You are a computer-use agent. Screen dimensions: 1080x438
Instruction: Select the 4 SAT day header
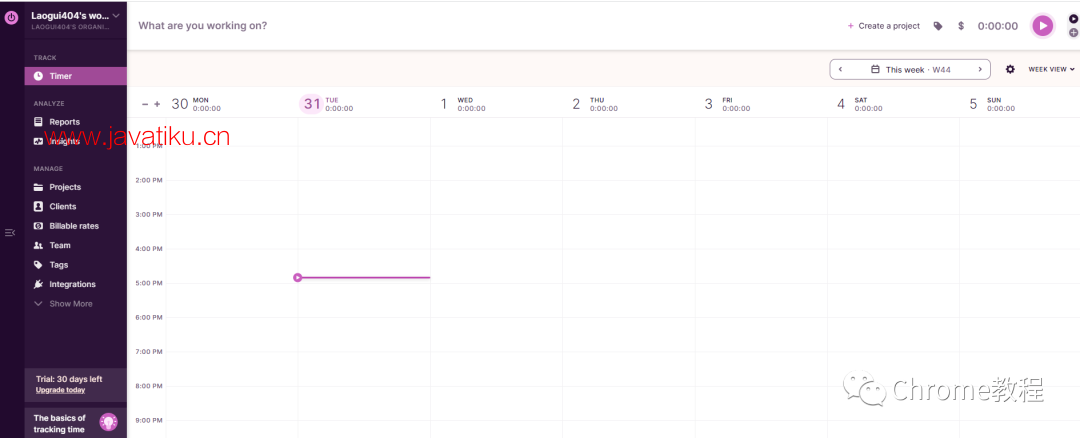860,104
